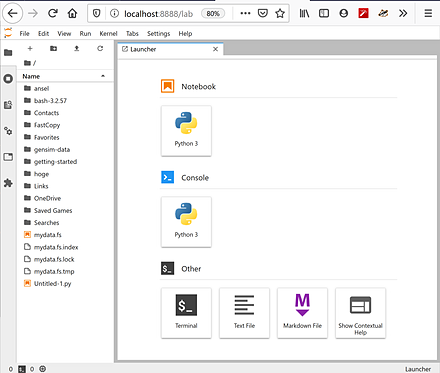Bookmark this page with star icon
This screenshot has width=440, height=373.
tap(280, 13)
